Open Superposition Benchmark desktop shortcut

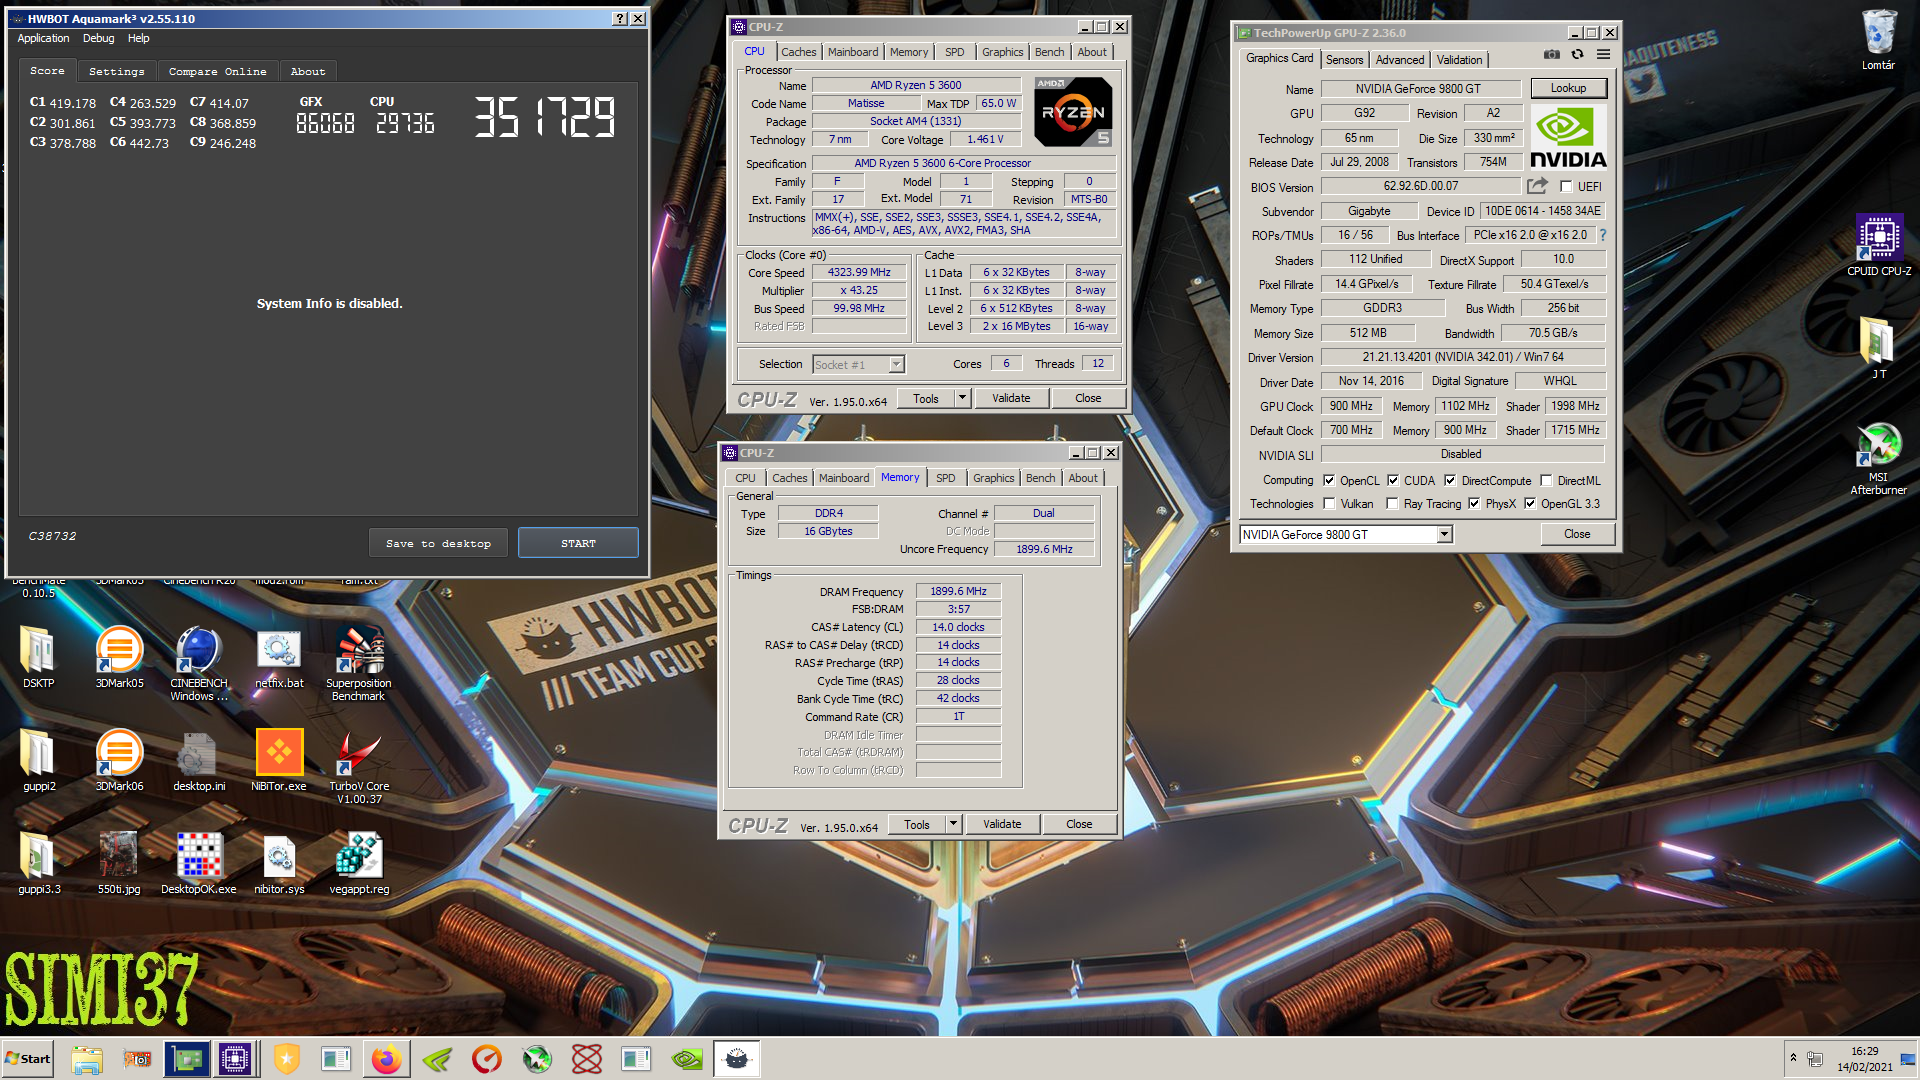tap(359, 664)
